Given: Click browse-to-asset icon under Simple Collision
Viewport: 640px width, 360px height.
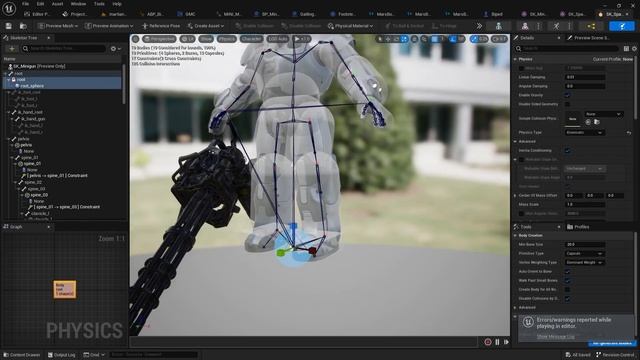Looking at the screenshot, I should click(x=597, y=122).
